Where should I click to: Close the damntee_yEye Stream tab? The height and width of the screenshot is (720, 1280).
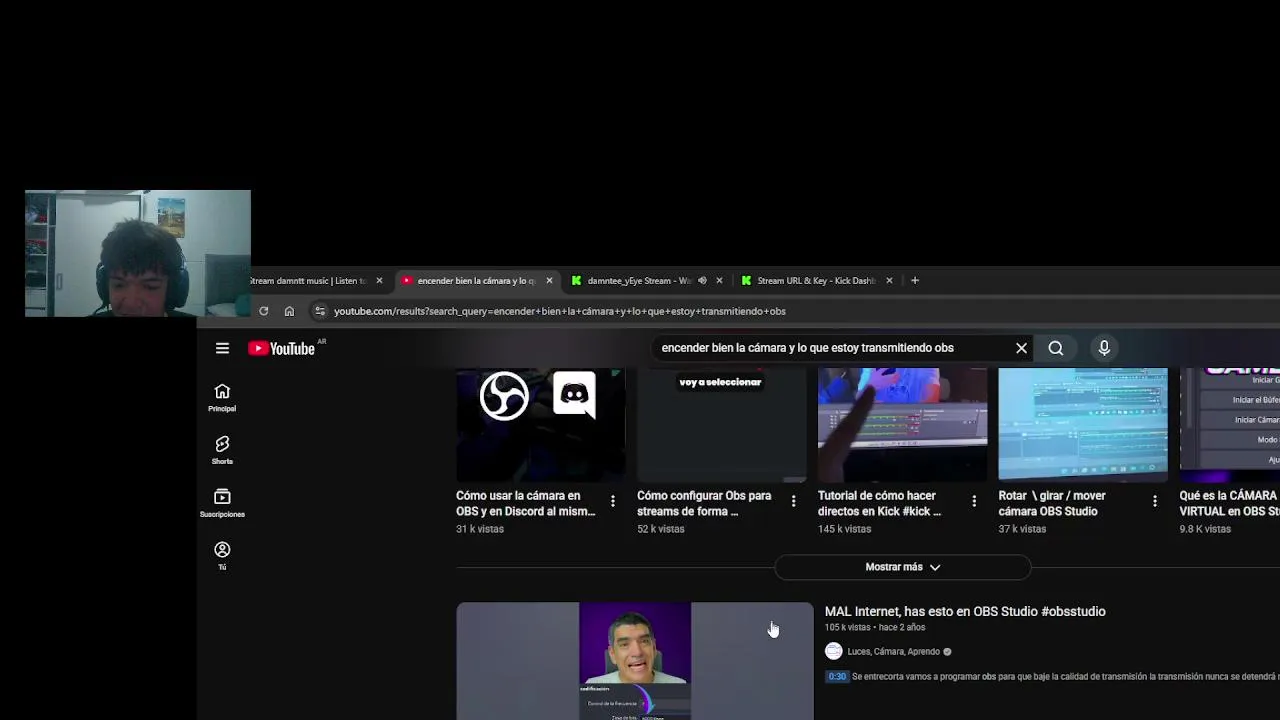(x=719, y=281)
